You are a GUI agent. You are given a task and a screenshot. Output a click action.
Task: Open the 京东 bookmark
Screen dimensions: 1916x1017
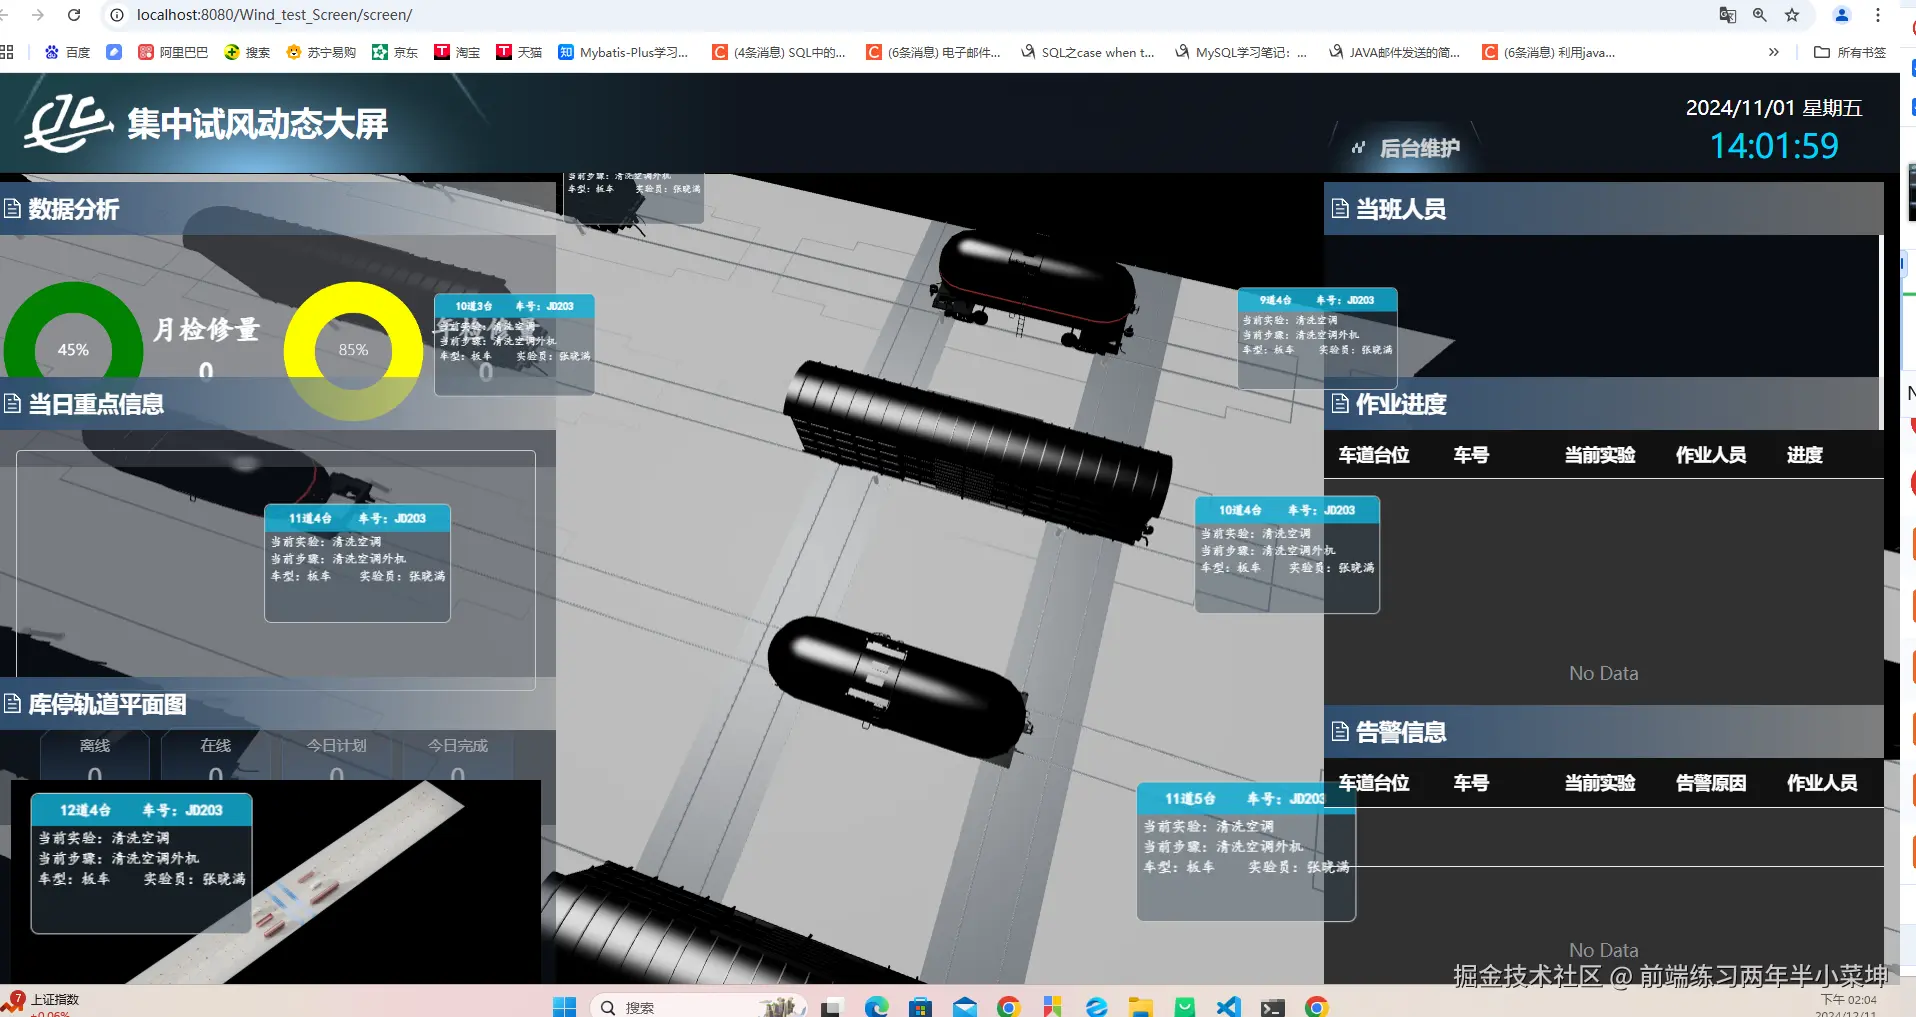click(395, 52)
